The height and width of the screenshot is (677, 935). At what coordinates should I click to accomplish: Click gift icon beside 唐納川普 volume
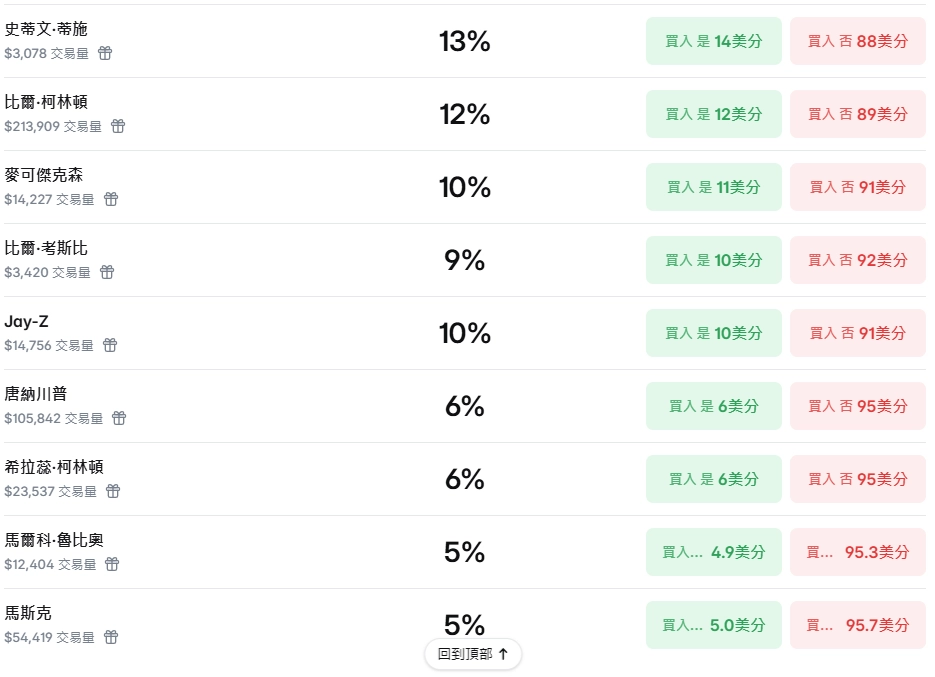[x=119, y=418]
